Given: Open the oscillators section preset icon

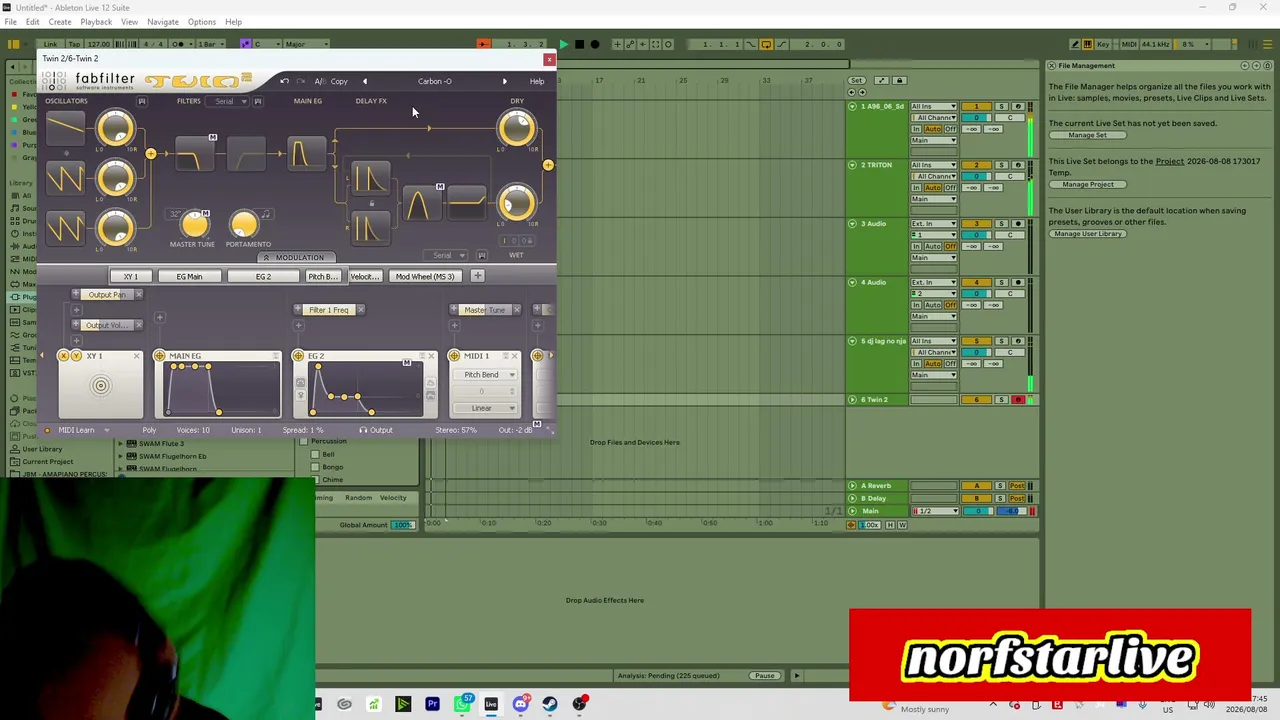Looking at the screenshot, I should coord(142,101).
